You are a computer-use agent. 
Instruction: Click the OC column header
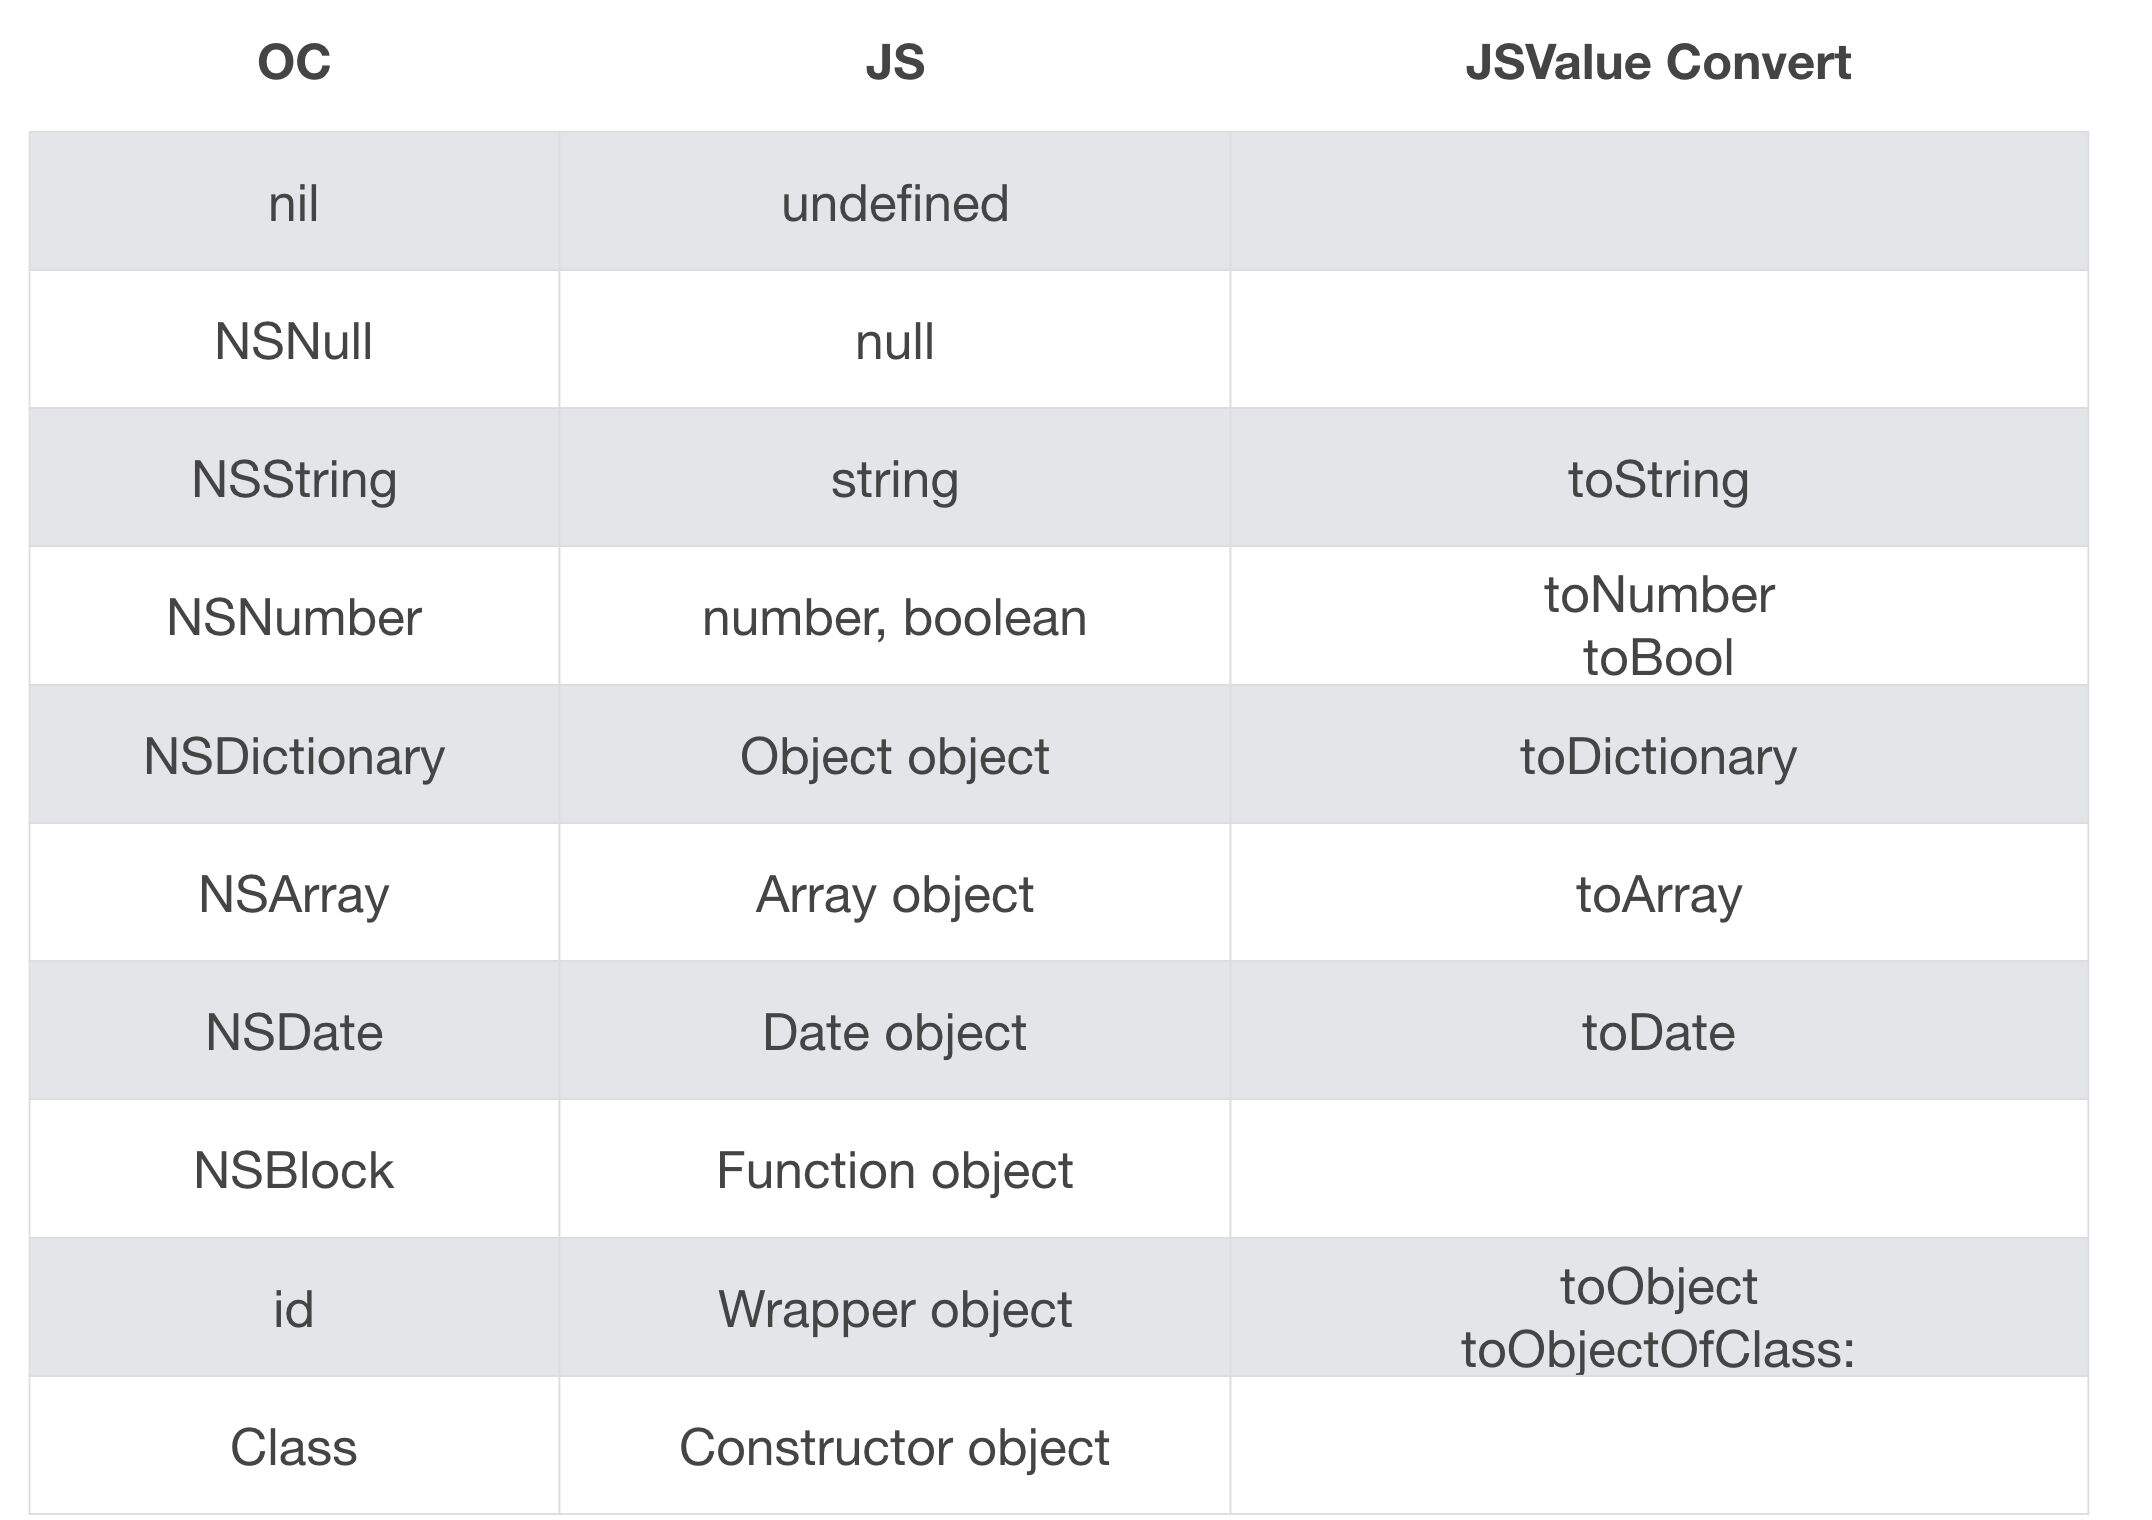pyautogui.click(x=294, y=63)
